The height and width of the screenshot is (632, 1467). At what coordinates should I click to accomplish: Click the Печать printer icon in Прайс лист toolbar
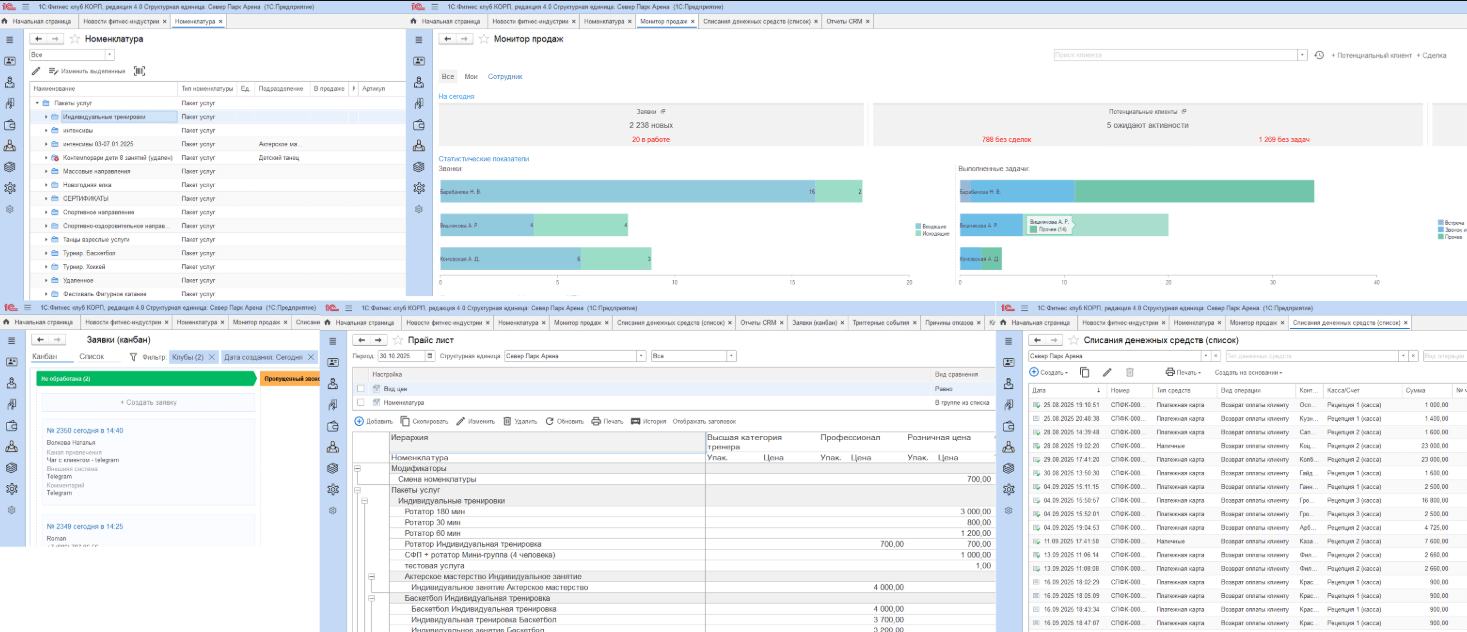tap(596, 421)
